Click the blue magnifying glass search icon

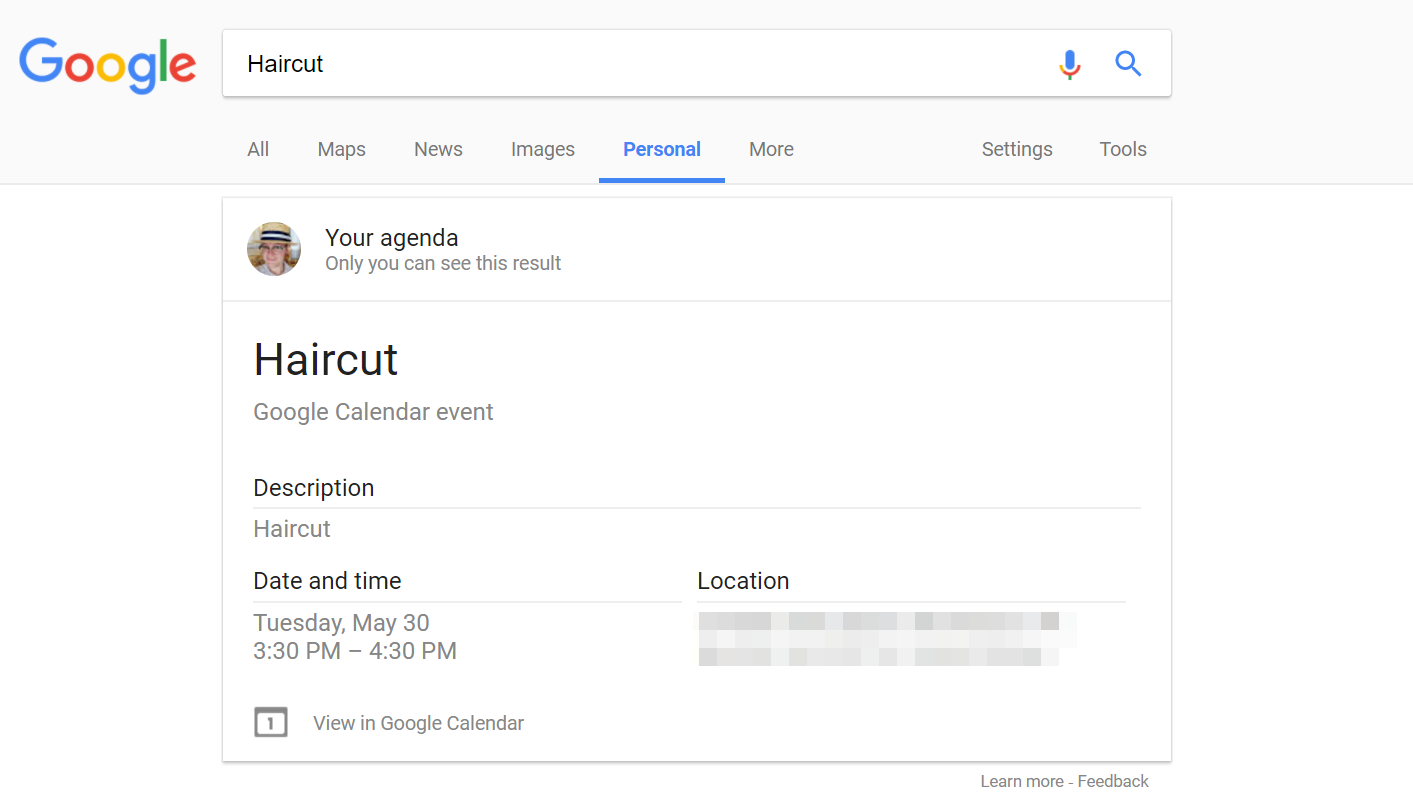1128,64
